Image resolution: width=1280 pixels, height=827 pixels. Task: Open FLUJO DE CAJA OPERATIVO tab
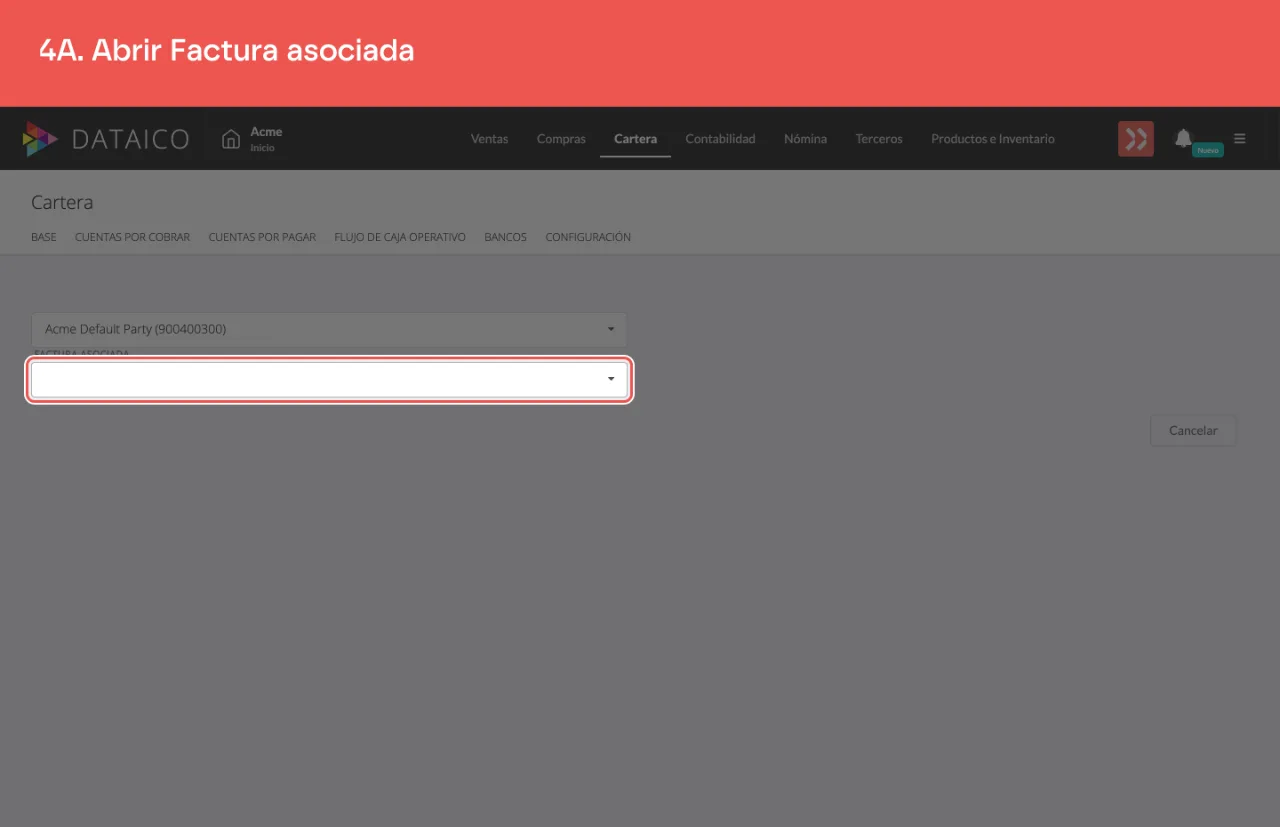[x=400, y=237]
